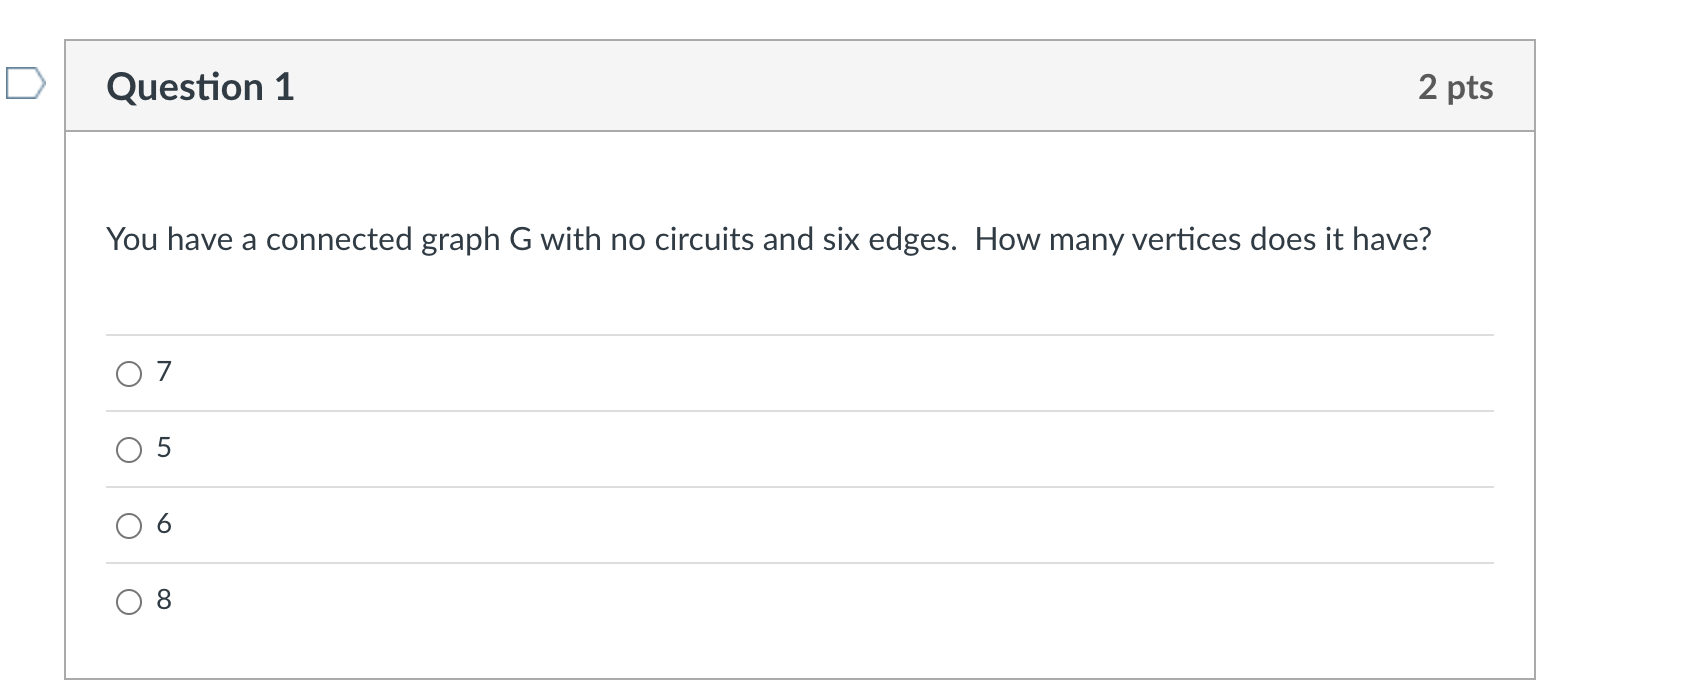Image resolution: width=1690 pixels, height=688 pixels.
Task: Select the radio button for answer 6
Action: 129,526
